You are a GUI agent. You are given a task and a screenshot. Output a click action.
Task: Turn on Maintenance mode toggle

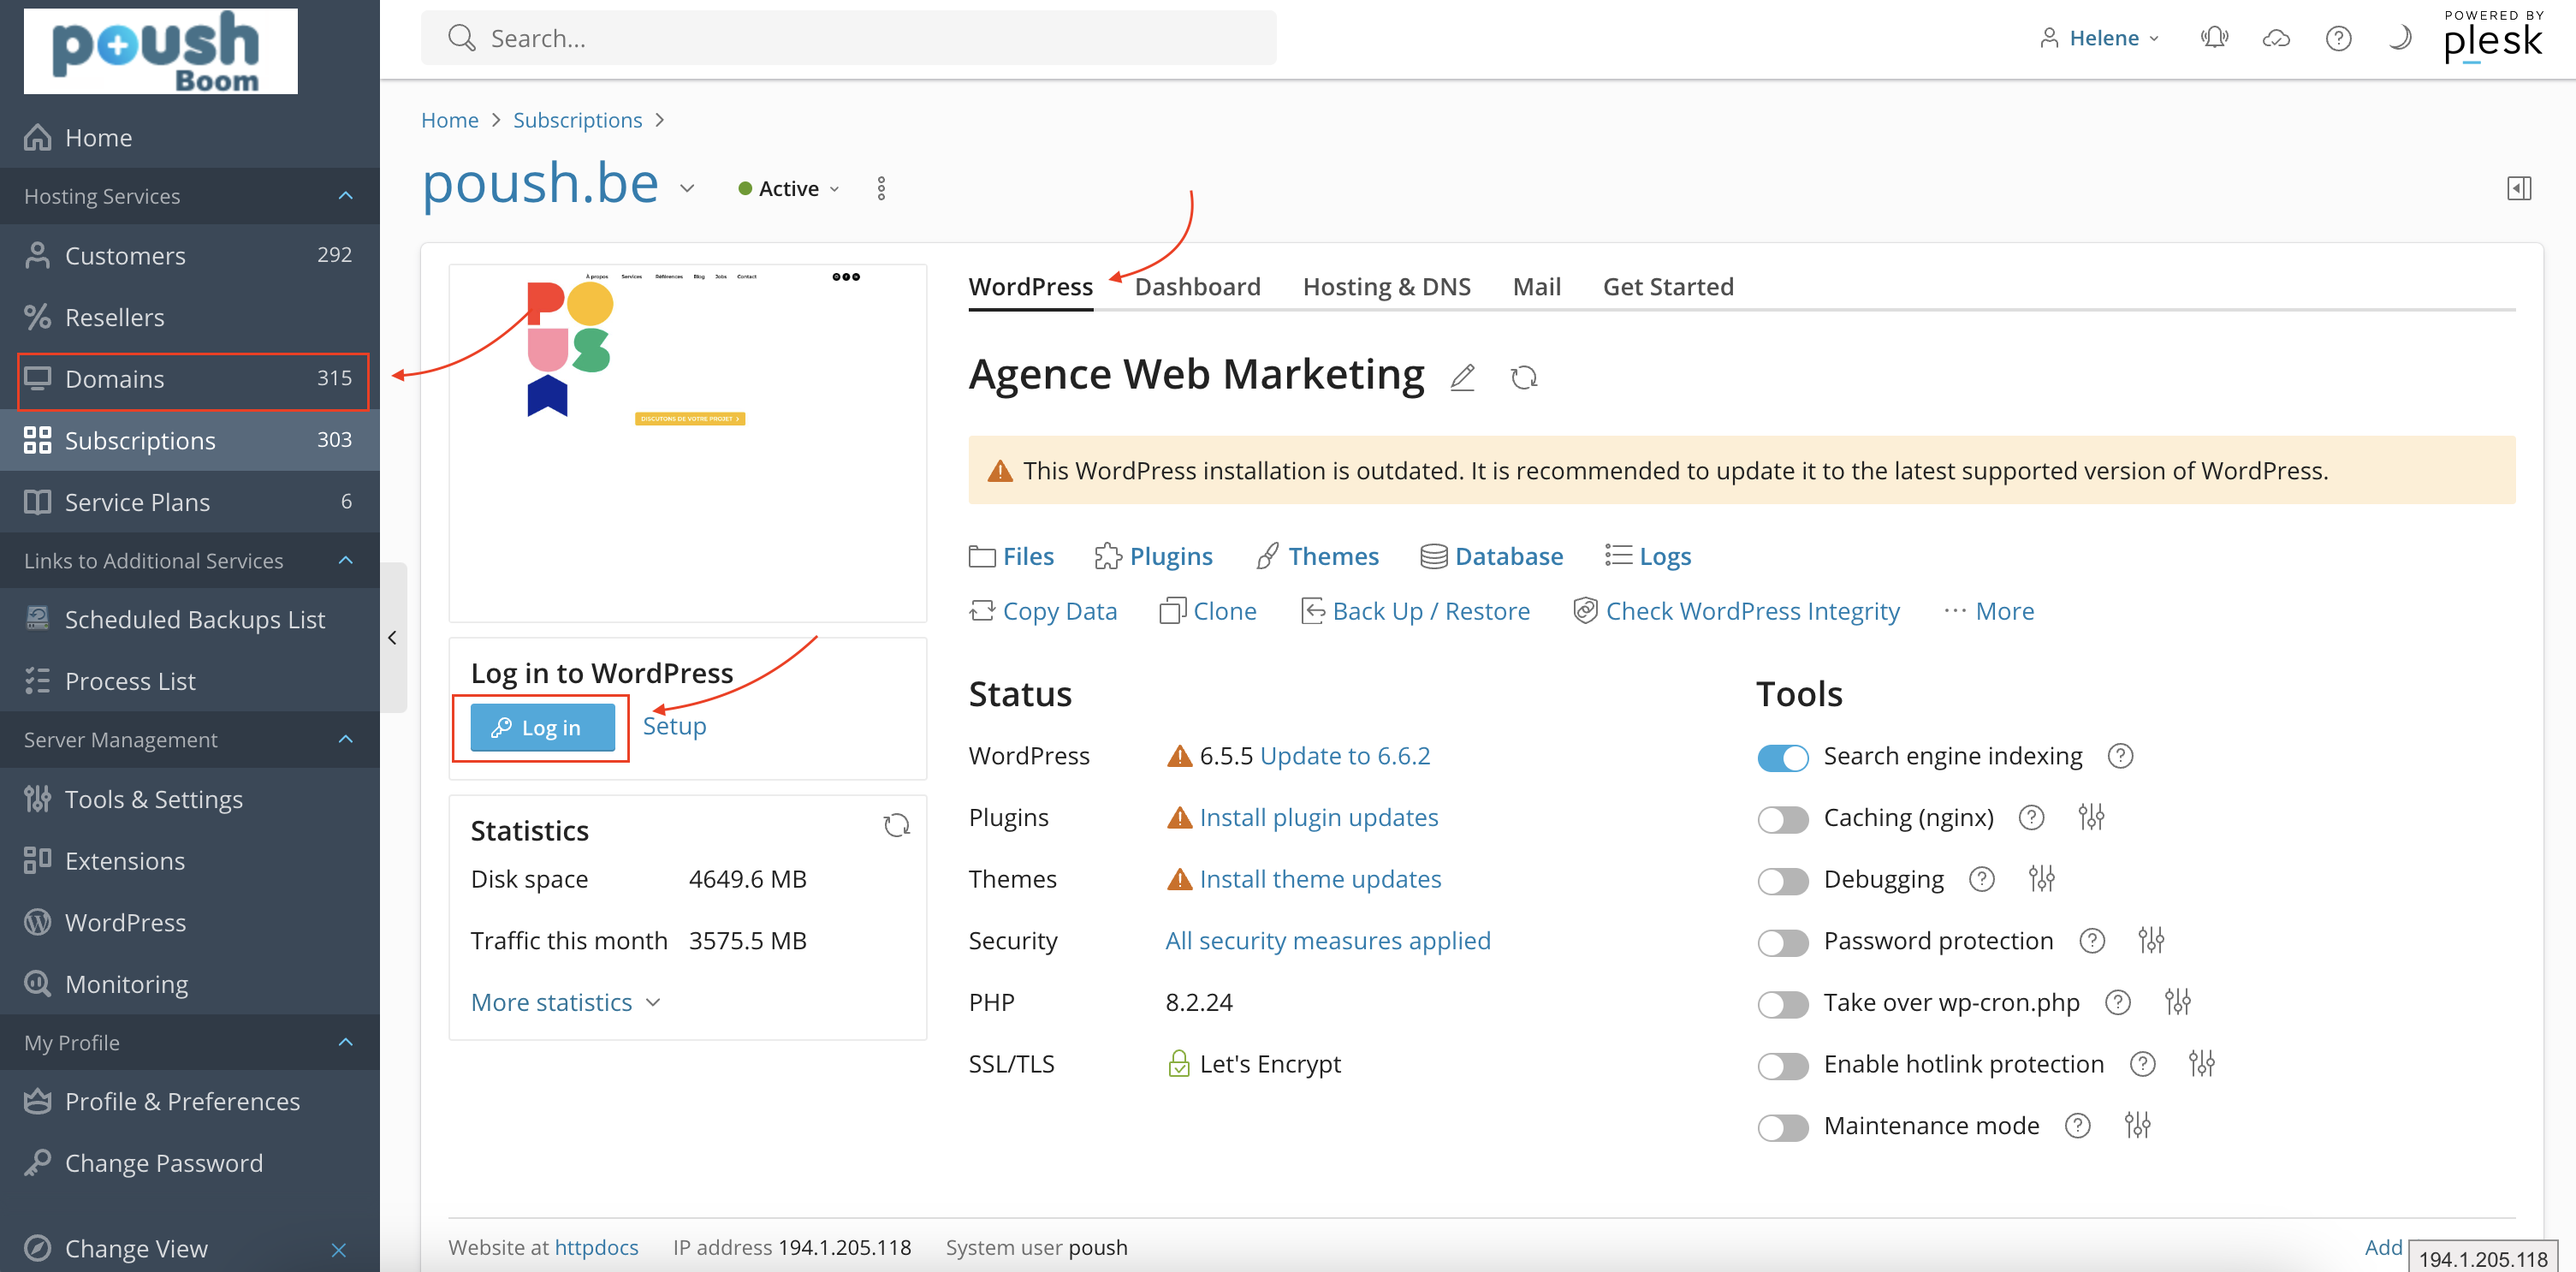(1783, 1127)
